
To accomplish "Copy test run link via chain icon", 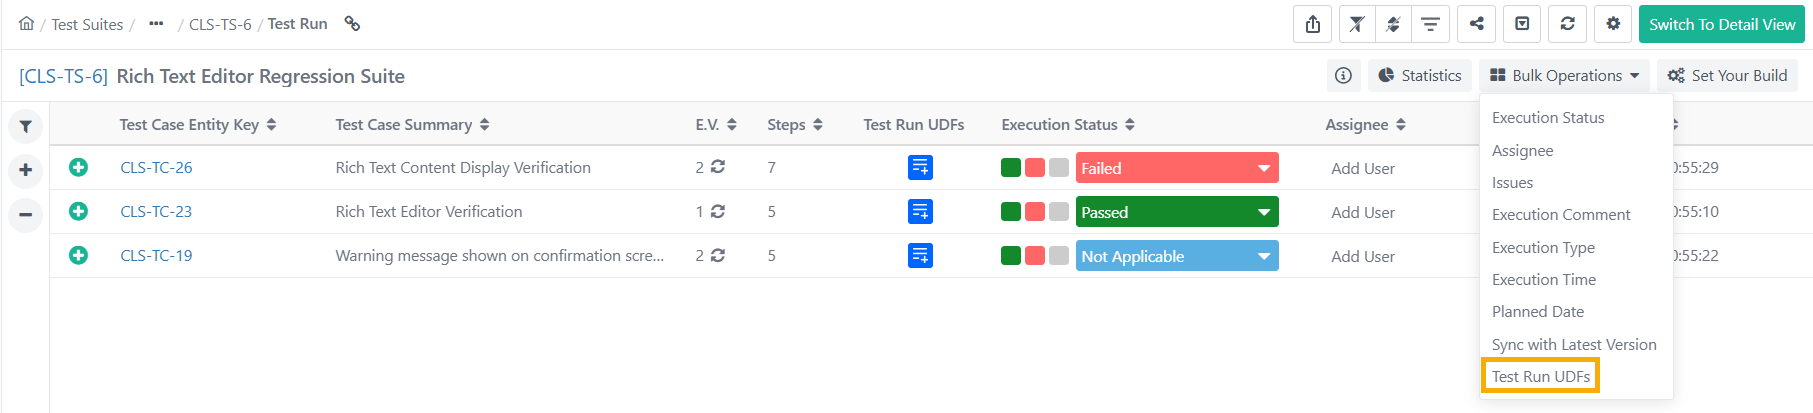I will [352, 23].
